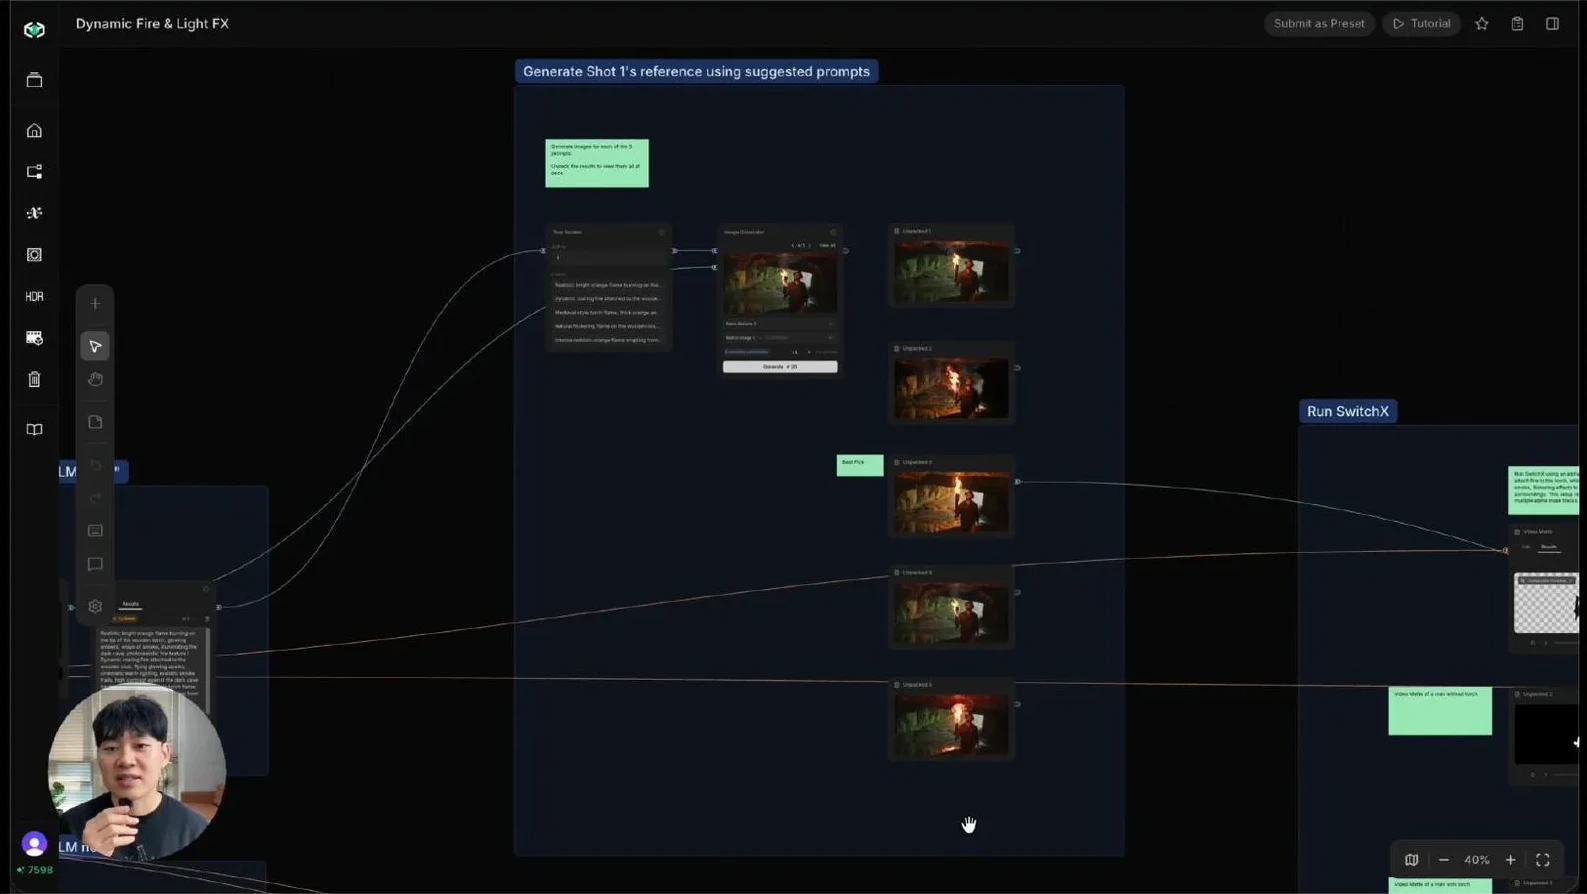This screenshot has height=894, width=1587.
Task: Click the green 'Video Matte of a man without torch' note
Action: point(1440,711)
